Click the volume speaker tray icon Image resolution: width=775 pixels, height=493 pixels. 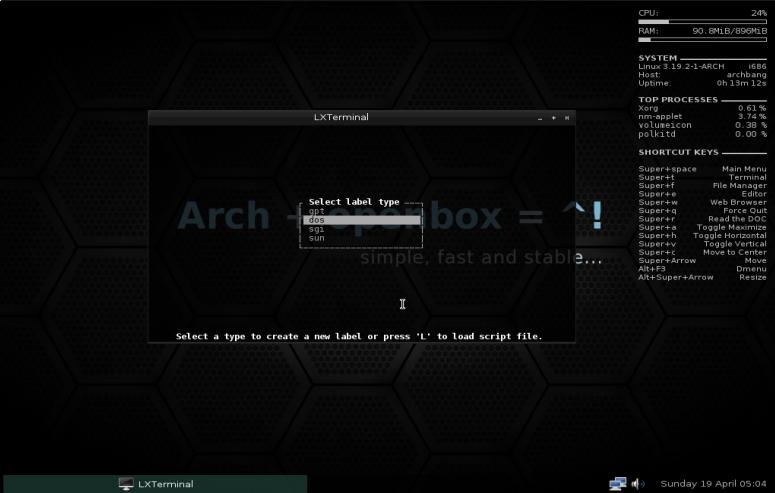(x=638, y=484)
